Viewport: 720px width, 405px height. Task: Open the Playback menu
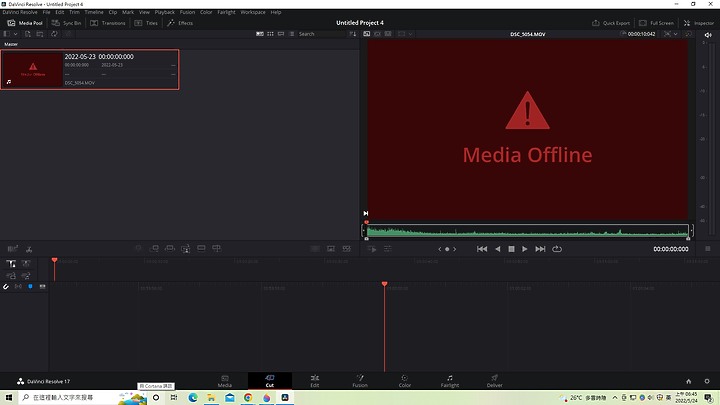point(164,12)
